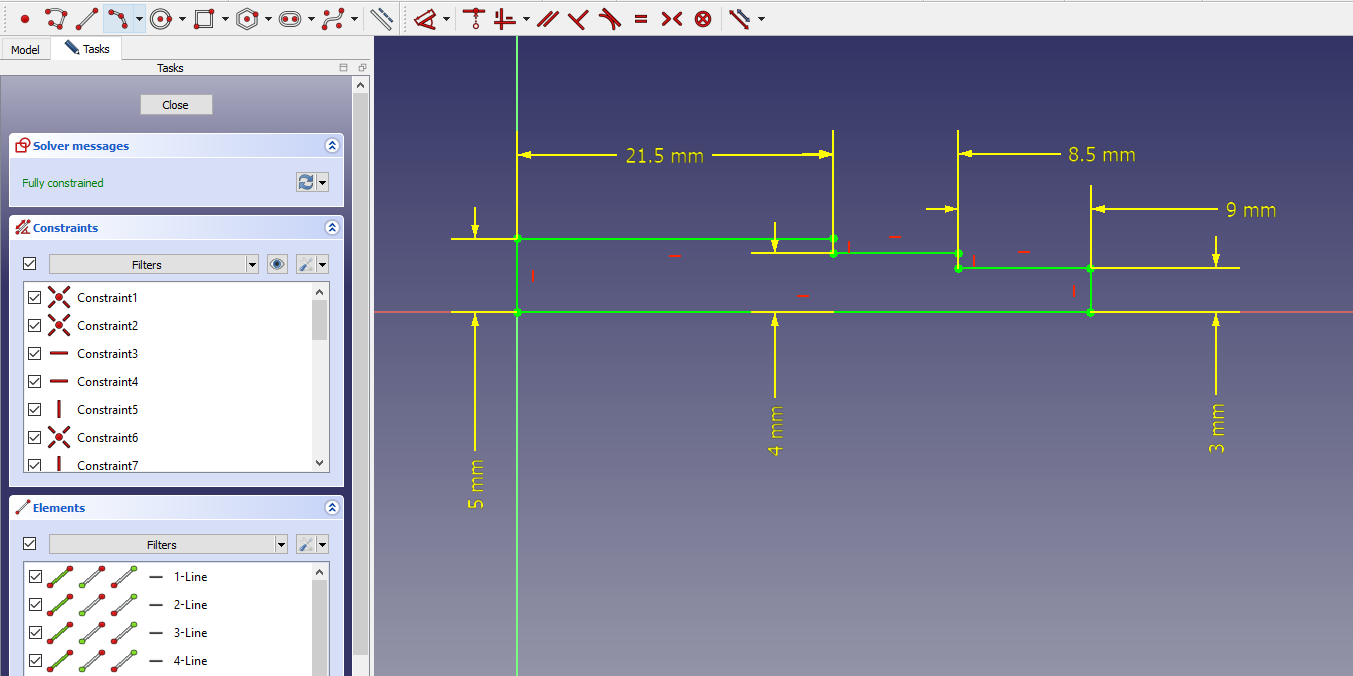1353x676 pixels.
Task: Toggle construction geometry mode
Action: (381, 18)
